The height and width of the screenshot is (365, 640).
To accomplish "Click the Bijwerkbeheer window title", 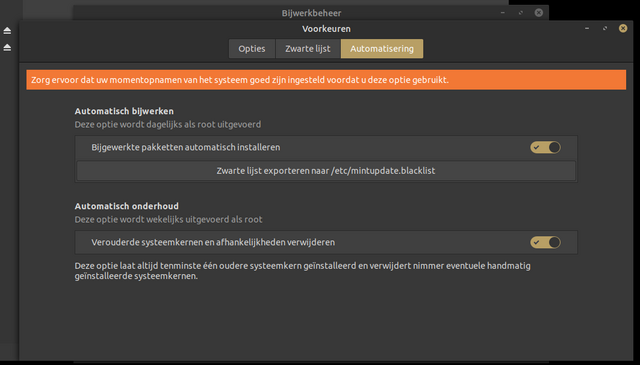I will click(311, 13).
